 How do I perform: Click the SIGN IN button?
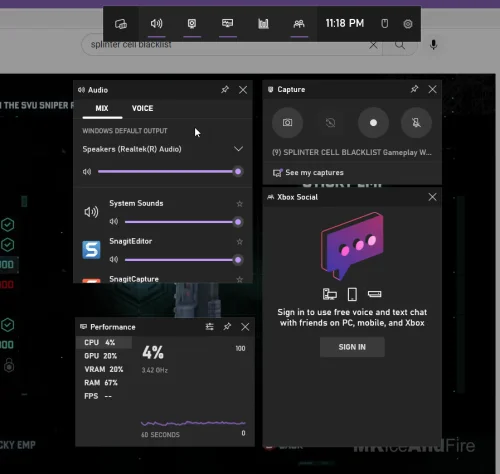click(352, 347)
